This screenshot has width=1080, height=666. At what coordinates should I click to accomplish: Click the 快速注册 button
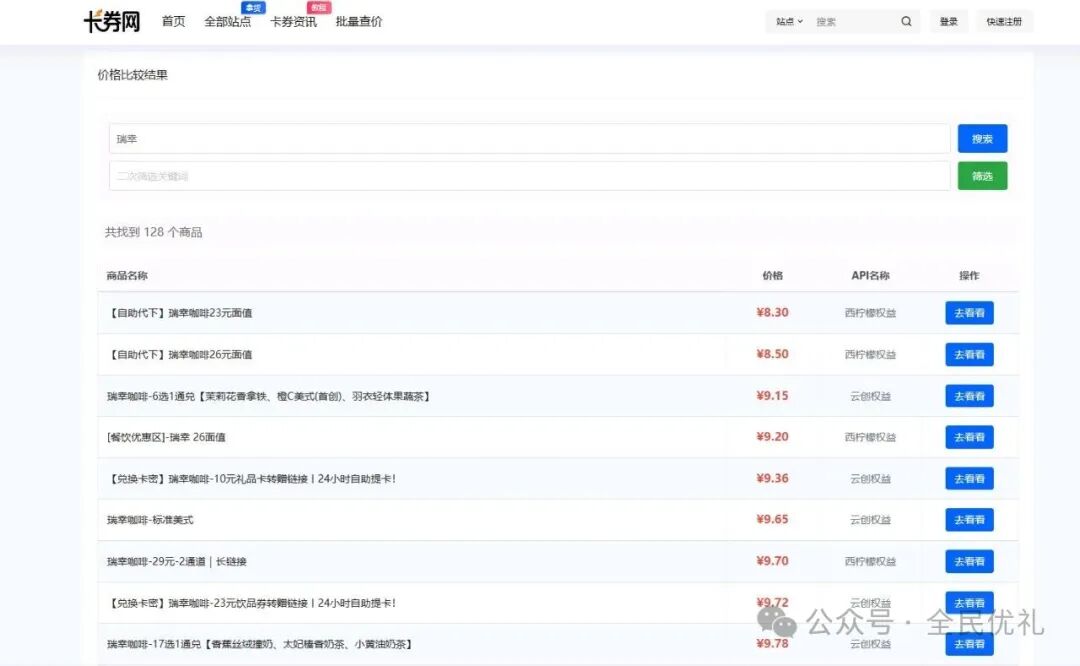(x=1004, y=21)
